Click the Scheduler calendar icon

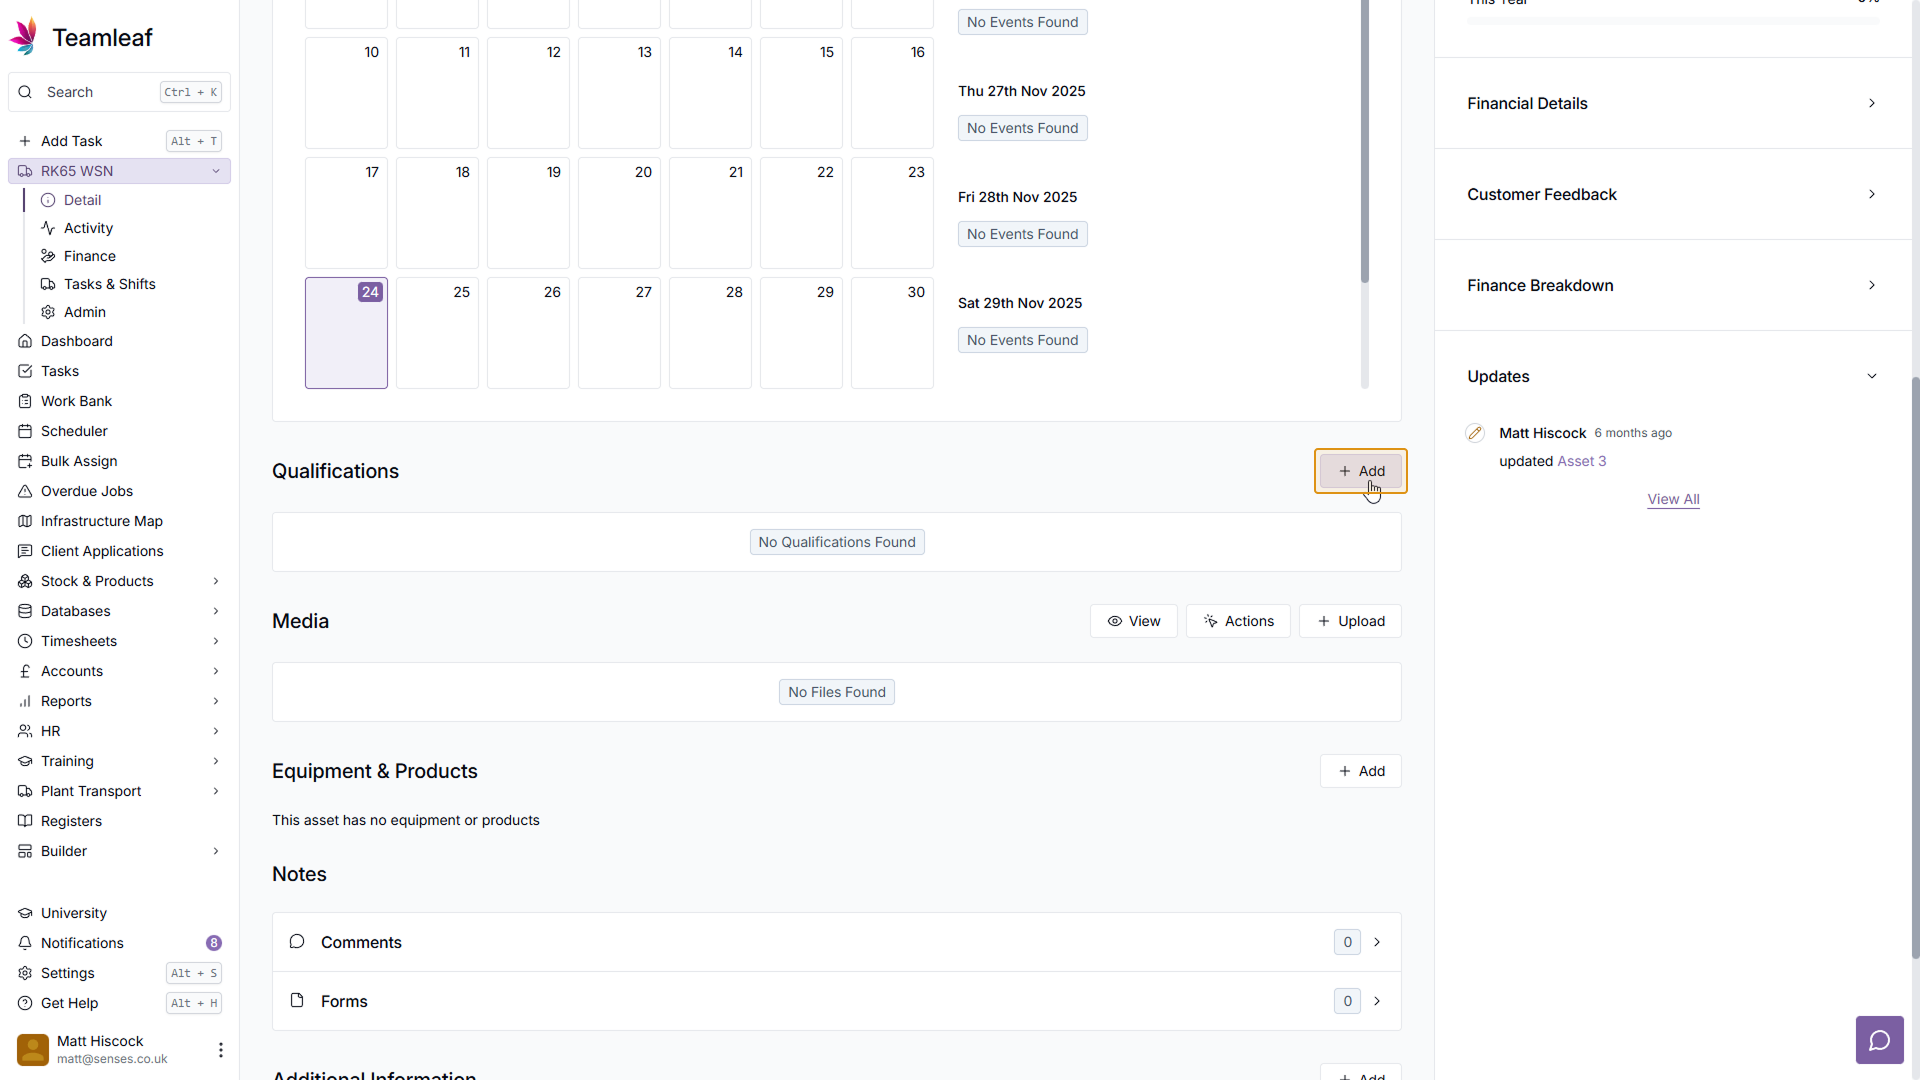tap(25, 431)
